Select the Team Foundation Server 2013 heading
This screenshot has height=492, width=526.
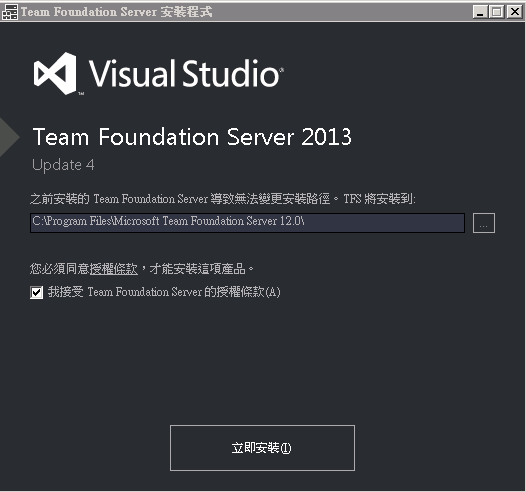click(x=192, y=137)
